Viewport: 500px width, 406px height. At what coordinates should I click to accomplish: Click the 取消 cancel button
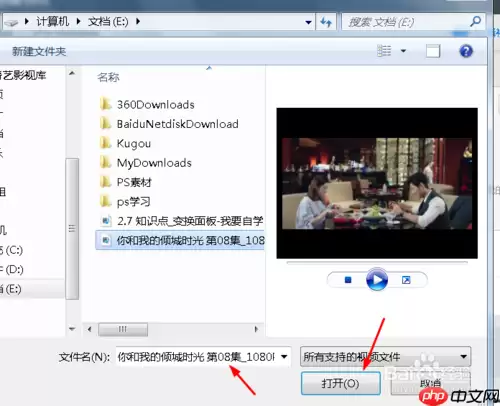(430, 383)
